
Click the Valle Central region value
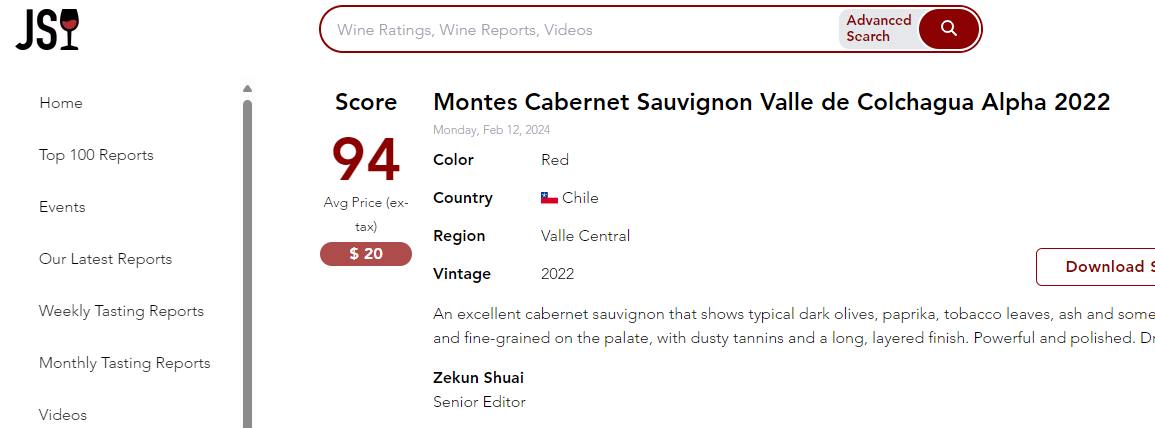pyautogui.click(x=585, y=236)
